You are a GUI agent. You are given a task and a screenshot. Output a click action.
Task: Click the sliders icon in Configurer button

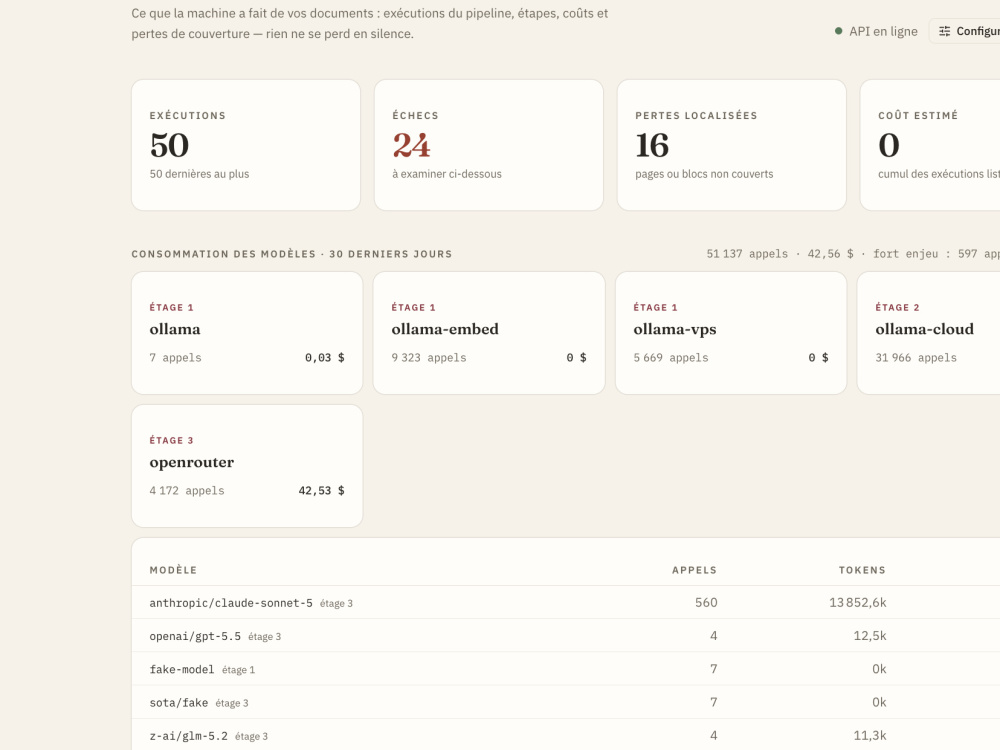(945, 31)
